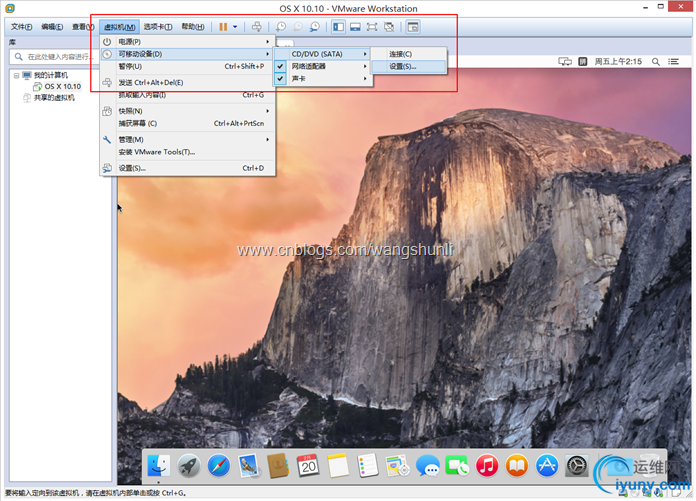Open iBooks orange icon in dock
This screenshot has height=501, width=696.
point(517,466)
